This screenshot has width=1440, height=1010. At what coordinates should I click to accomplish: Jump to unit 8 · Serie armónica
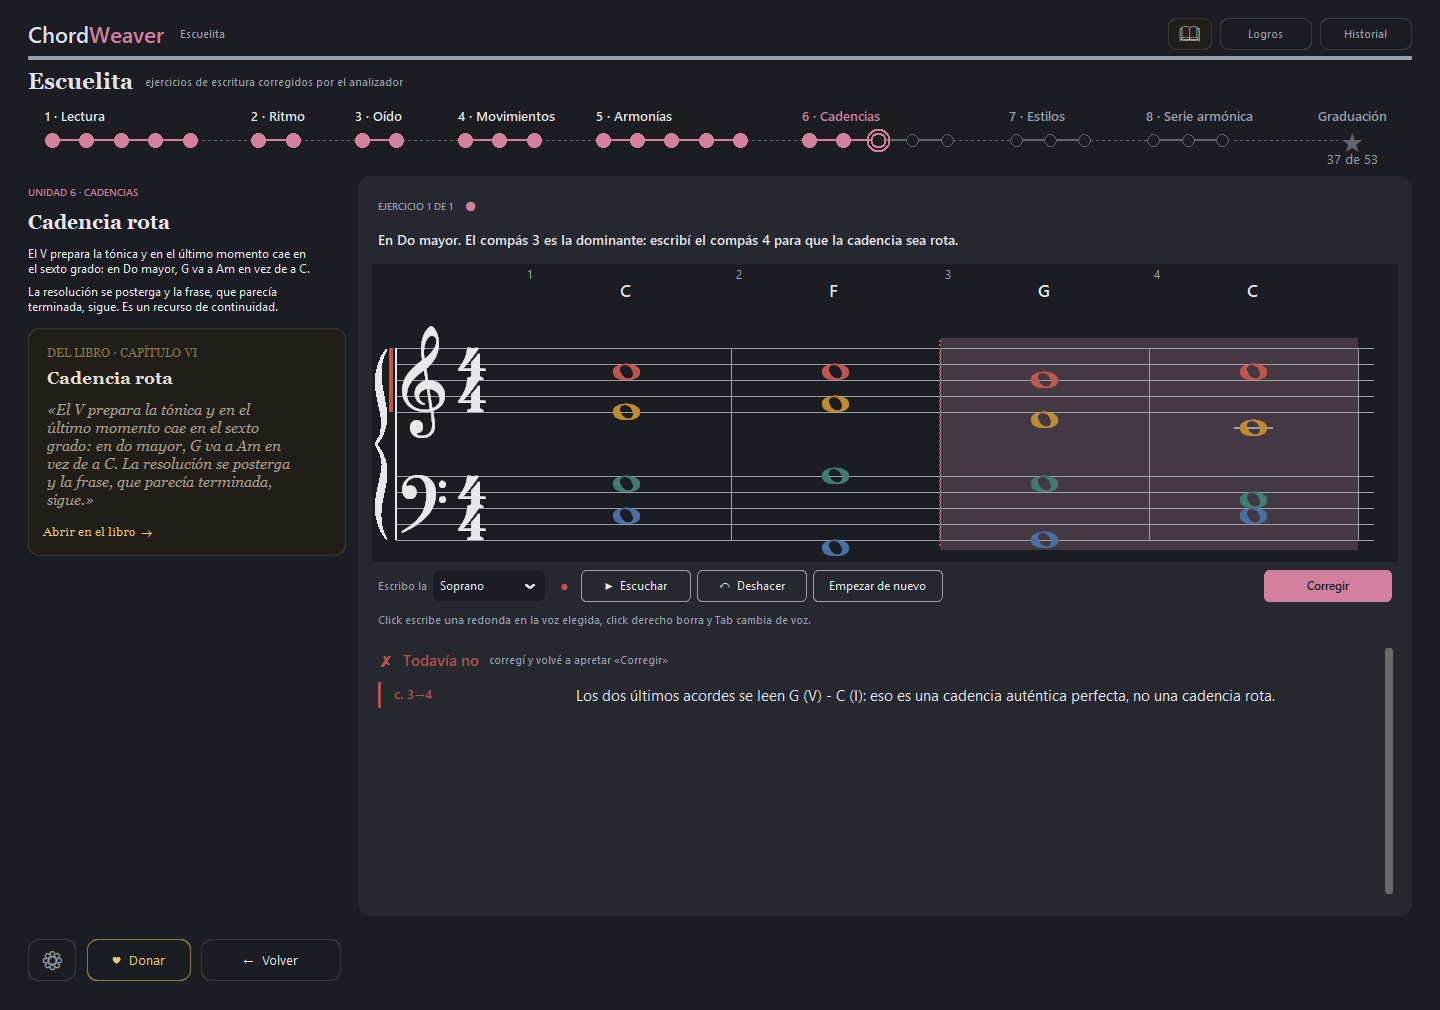pyautogui.click(x=1199, y=117)
